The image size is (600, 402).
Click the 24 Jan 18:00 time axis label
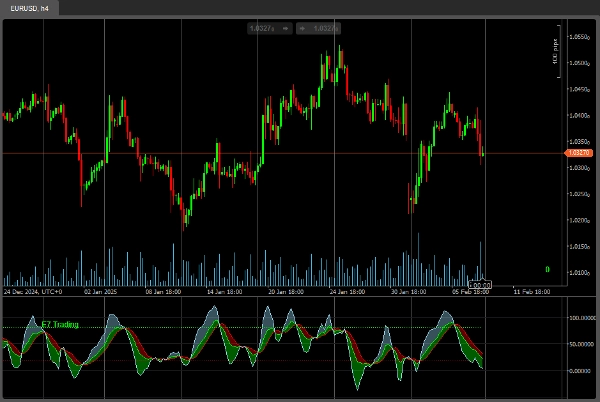(347, 291)
